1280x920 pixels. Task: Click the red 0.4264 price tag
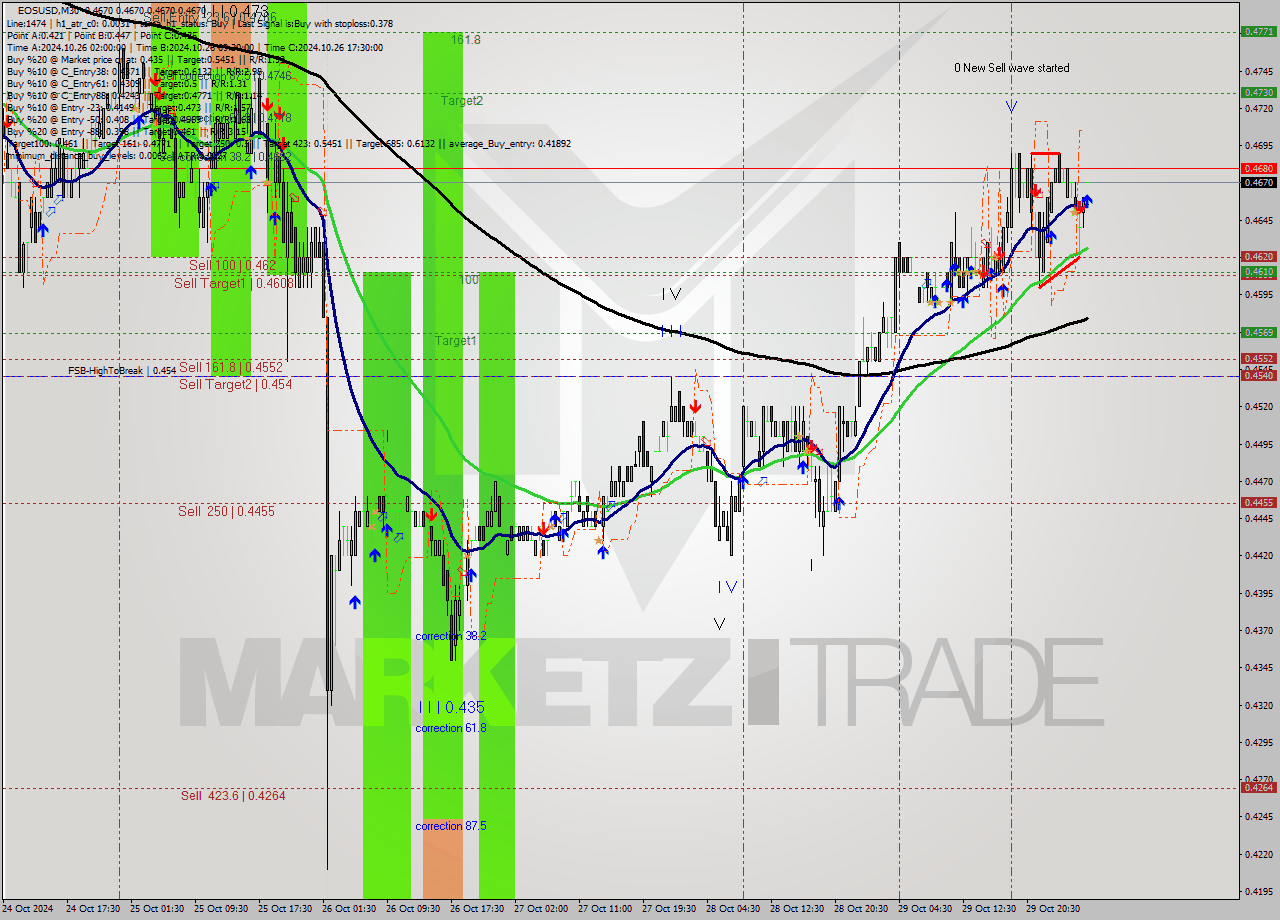(x=1258, y=787)
